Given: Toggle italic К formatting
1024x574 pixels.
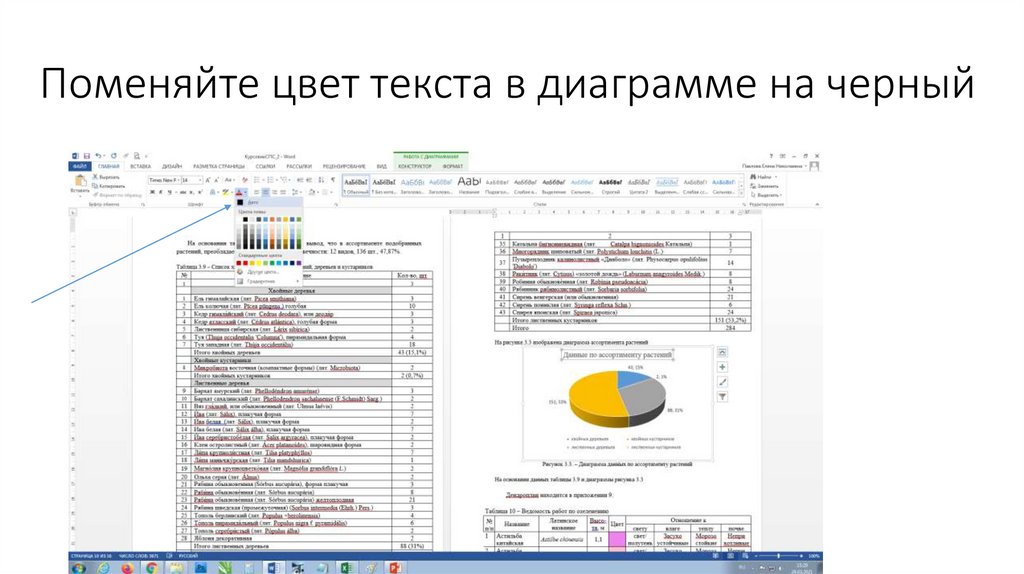Looking at the screenshot, I should (161, 192).
